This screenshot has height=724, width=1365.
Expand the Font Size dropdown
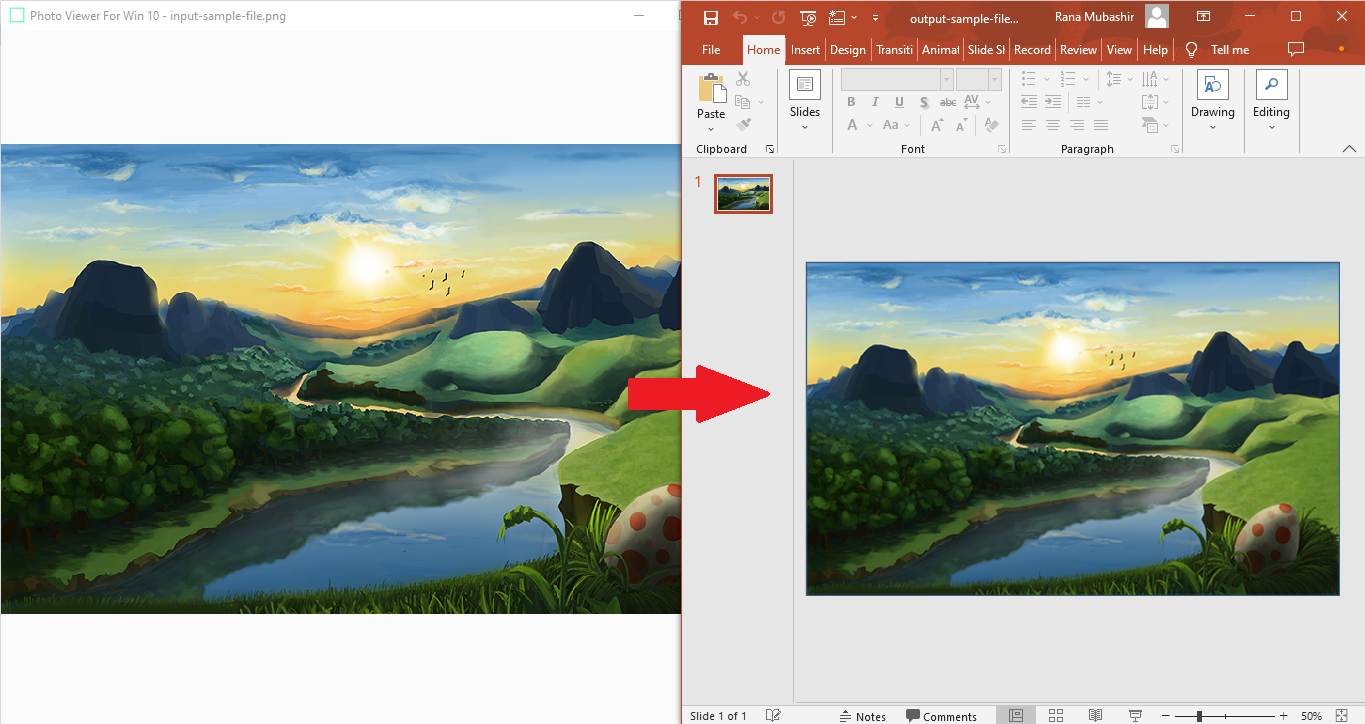coord(994,78)
